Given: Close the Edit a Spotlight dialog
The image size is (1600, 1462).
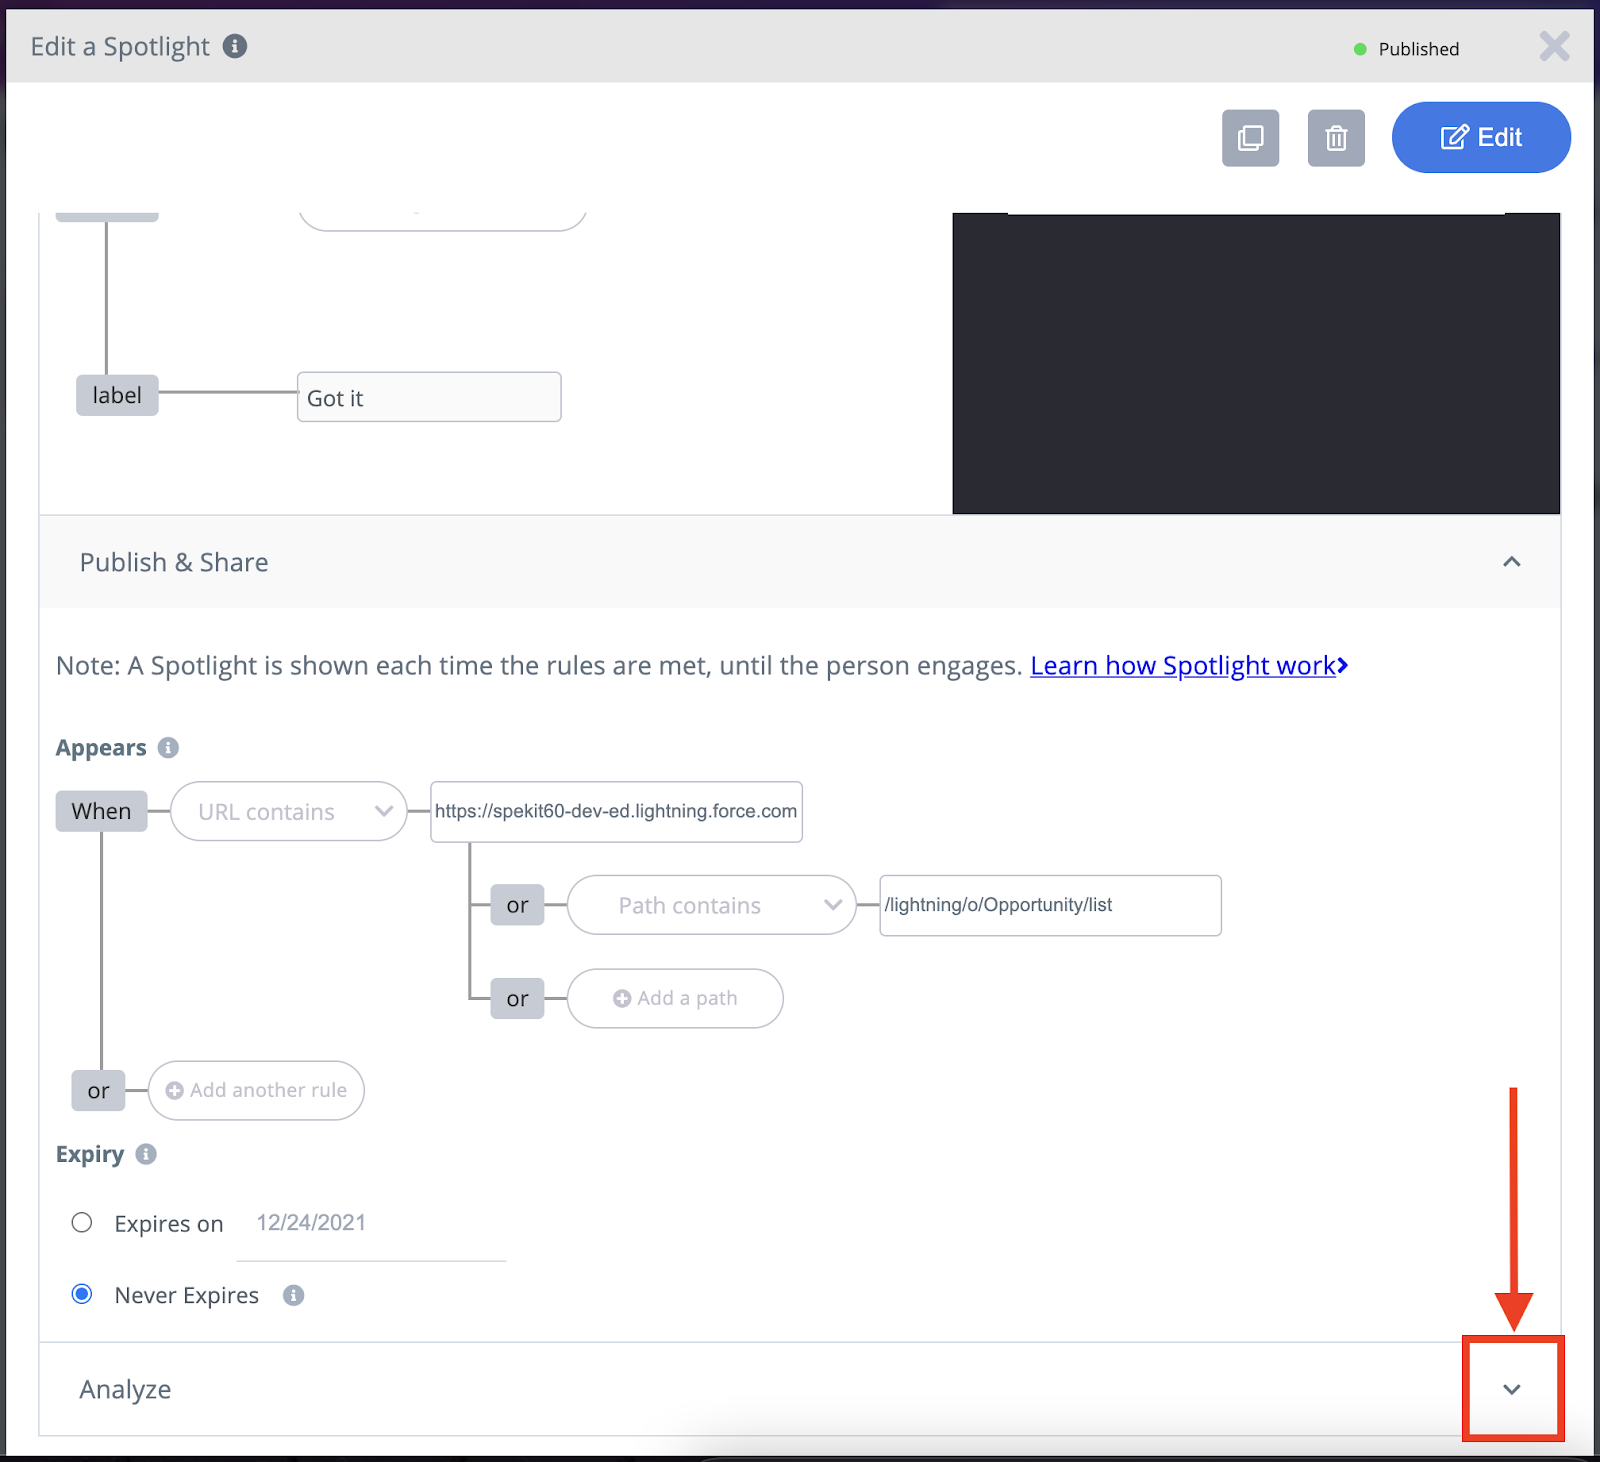Looking at the screenshot, I should click(1554, 46).
